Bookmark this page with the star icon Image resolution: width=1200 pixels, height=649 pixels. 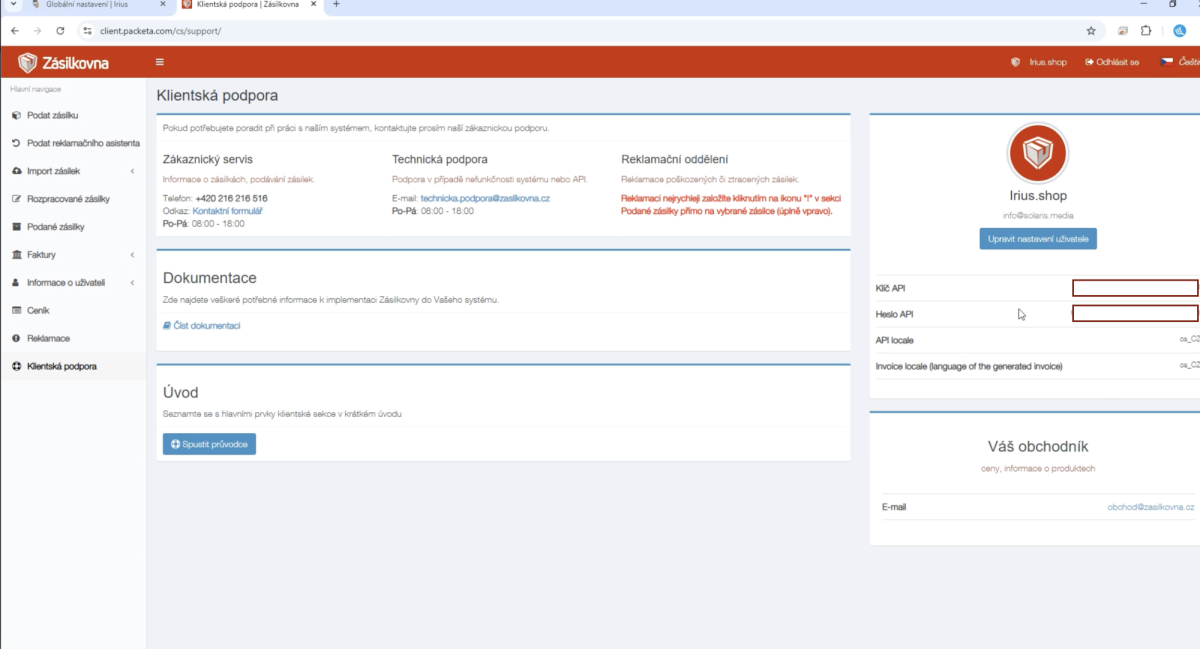pyautogui.click(x=1091, y=31)
